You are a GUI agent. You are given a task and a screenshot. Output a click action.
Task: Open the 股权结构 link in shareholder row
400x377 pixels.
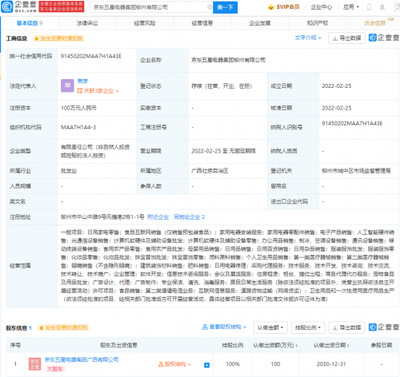click(x=174, y=364)
